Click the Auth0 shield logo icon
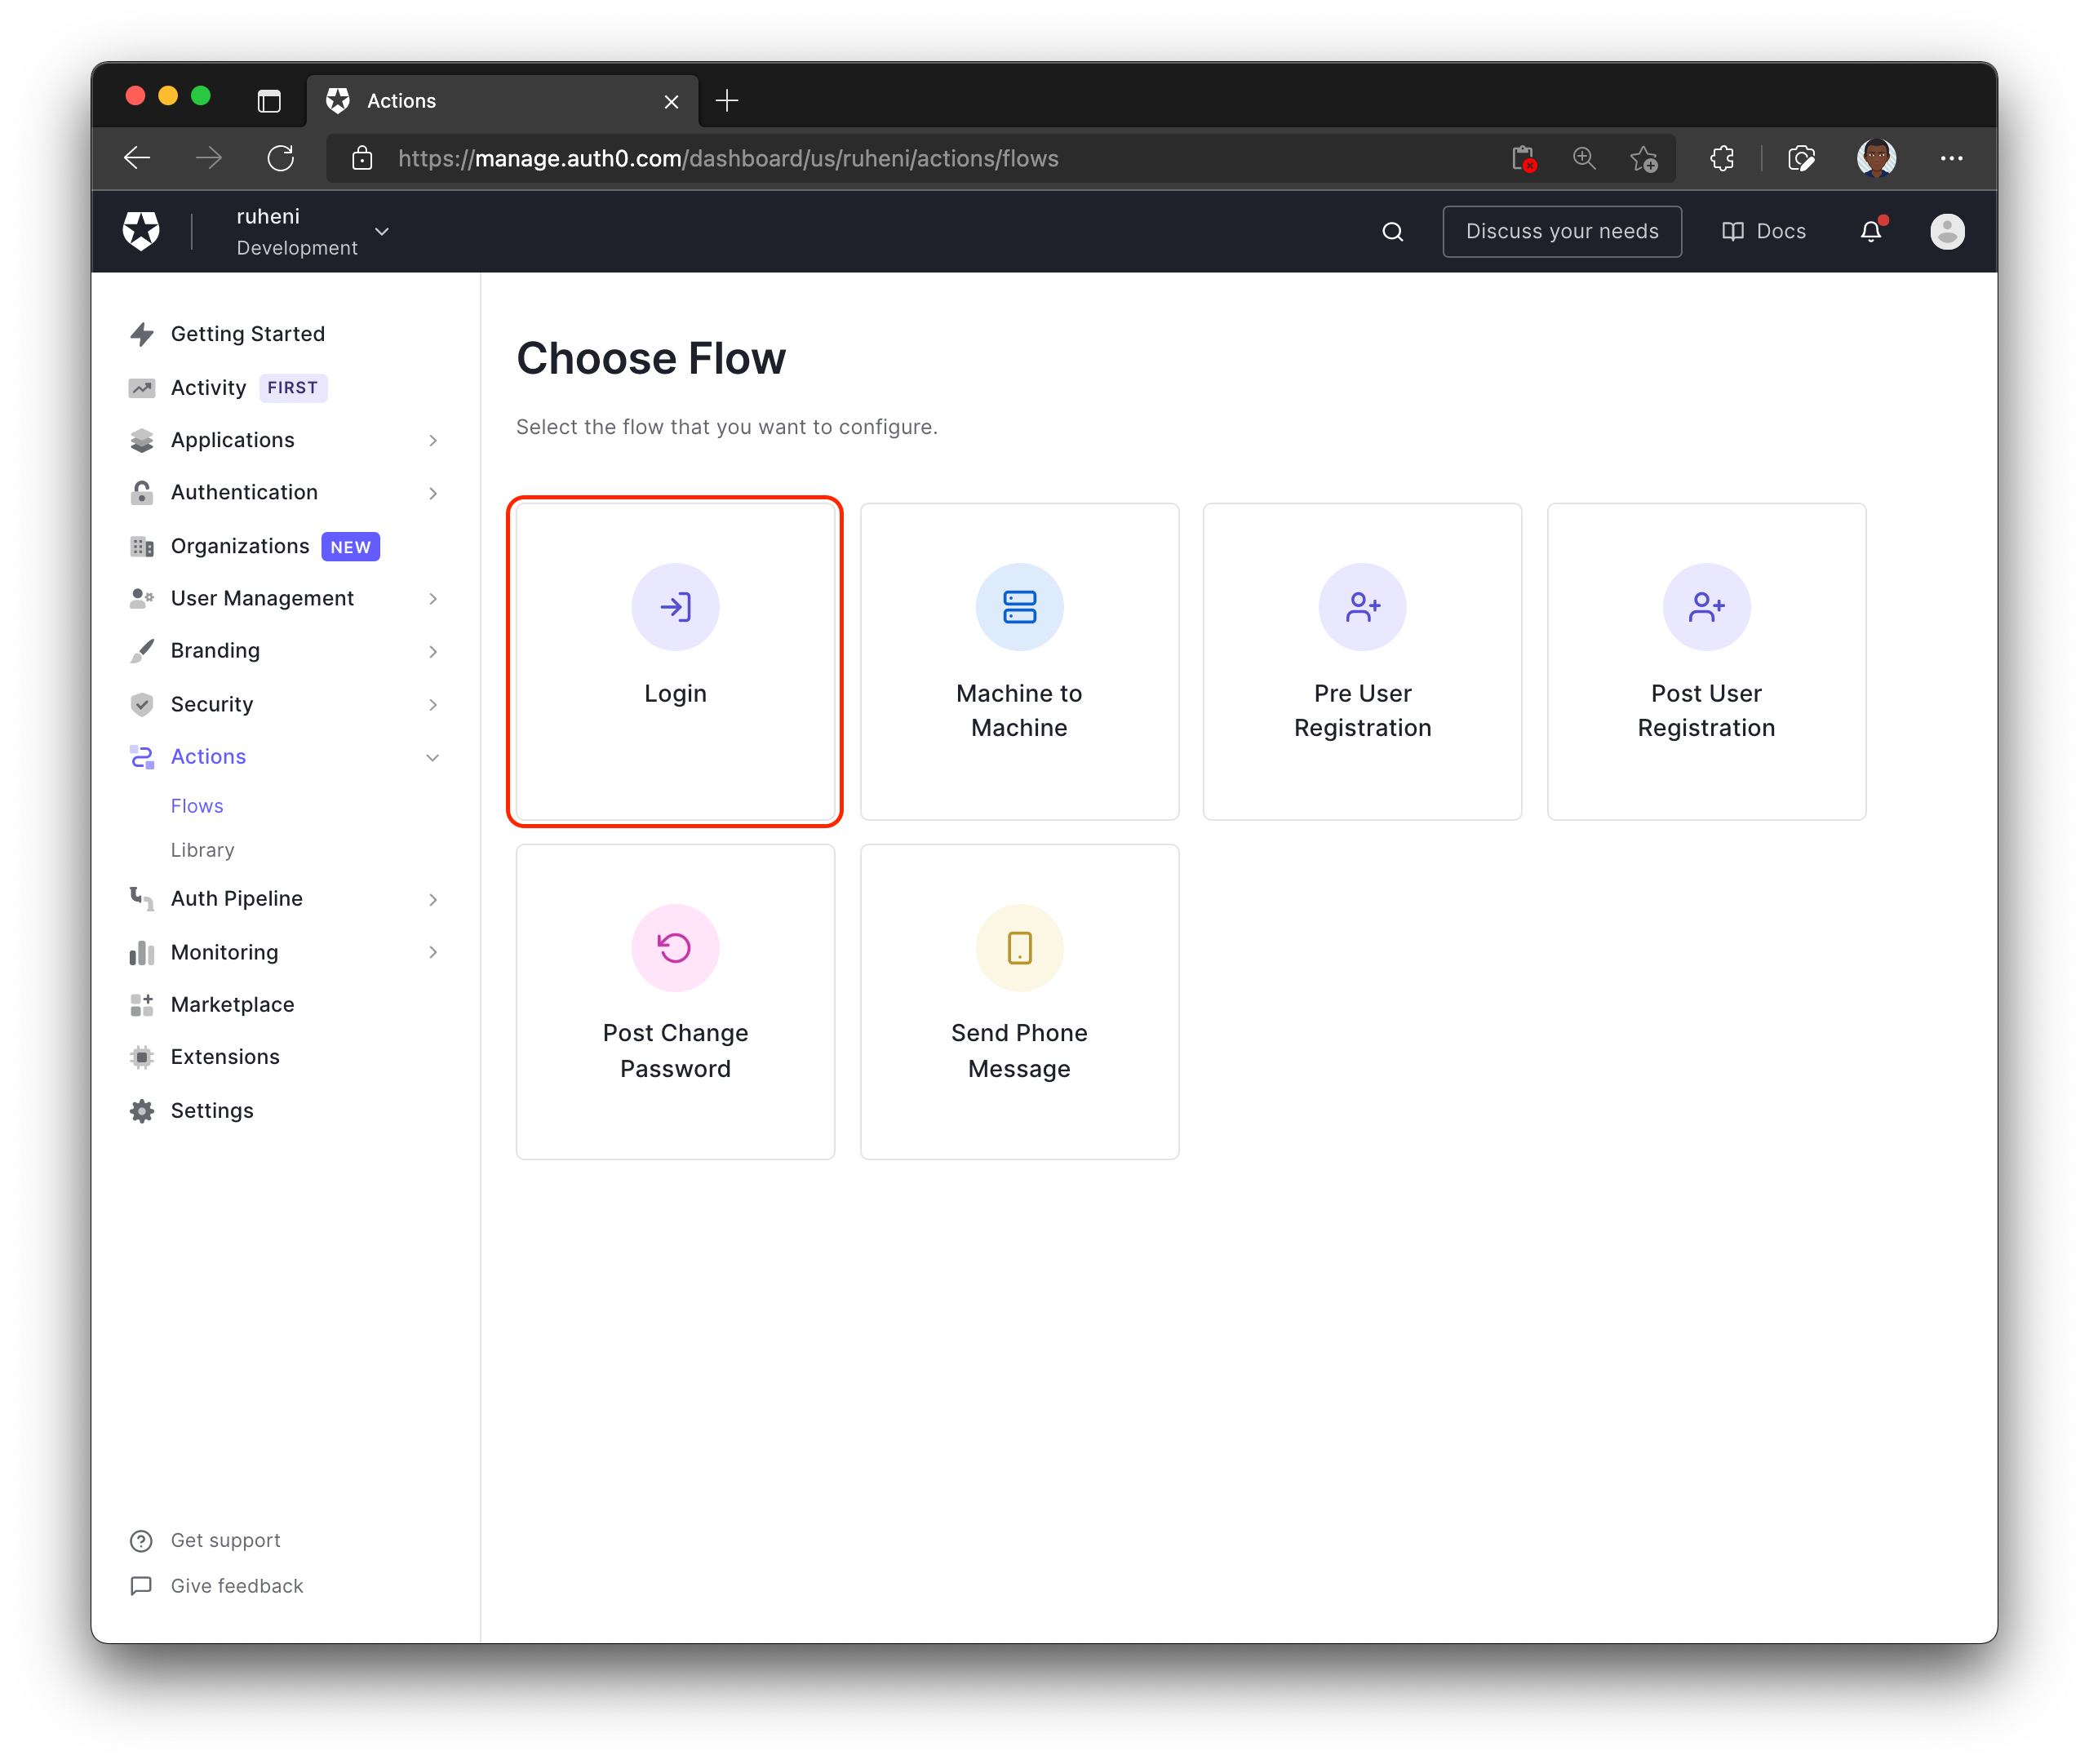The width and height of the screenshot is (2089, 1764). coord(142,229)
